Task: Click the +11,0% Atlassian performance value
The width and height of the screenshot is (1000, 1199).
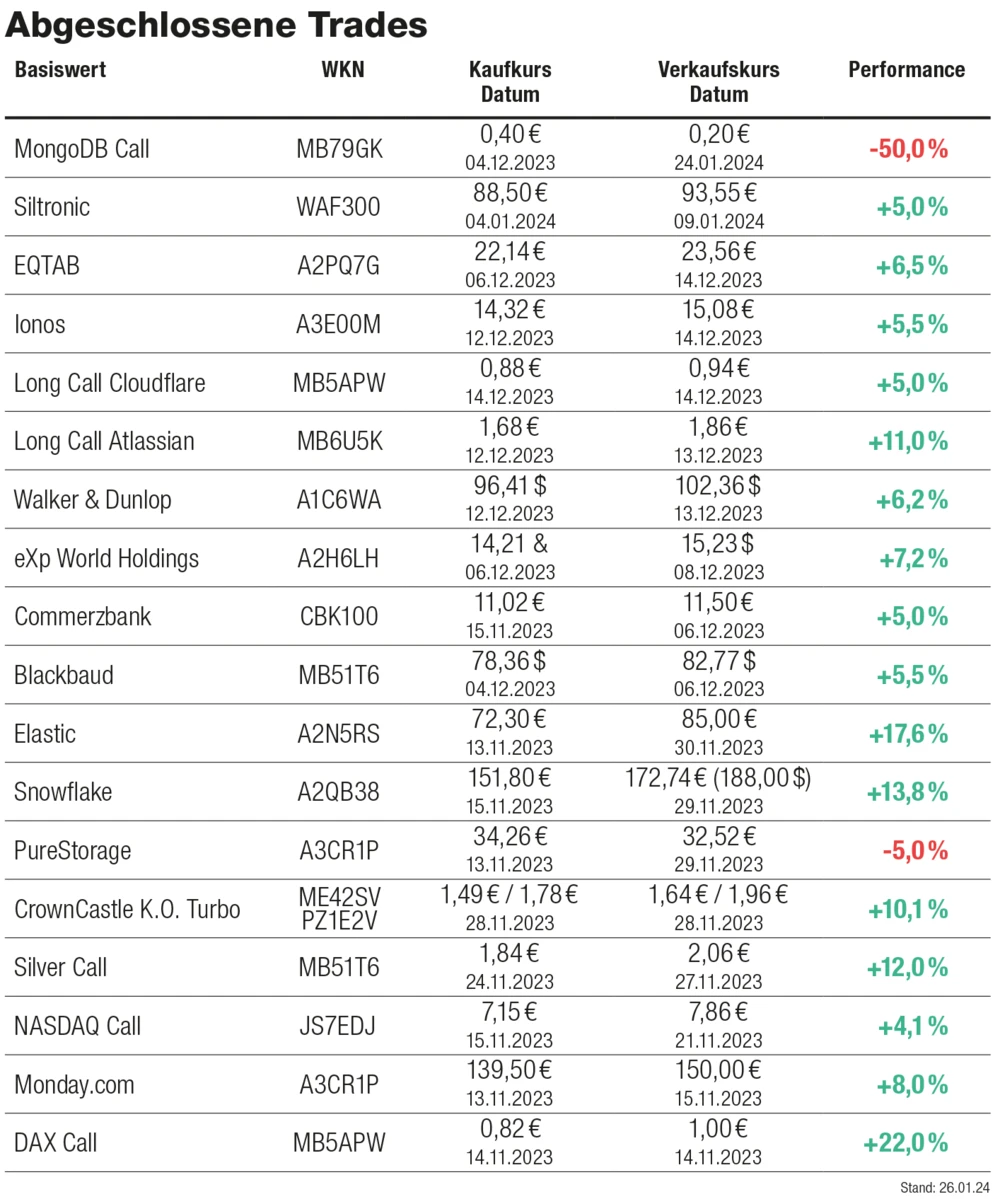Action: pos(908,442)
